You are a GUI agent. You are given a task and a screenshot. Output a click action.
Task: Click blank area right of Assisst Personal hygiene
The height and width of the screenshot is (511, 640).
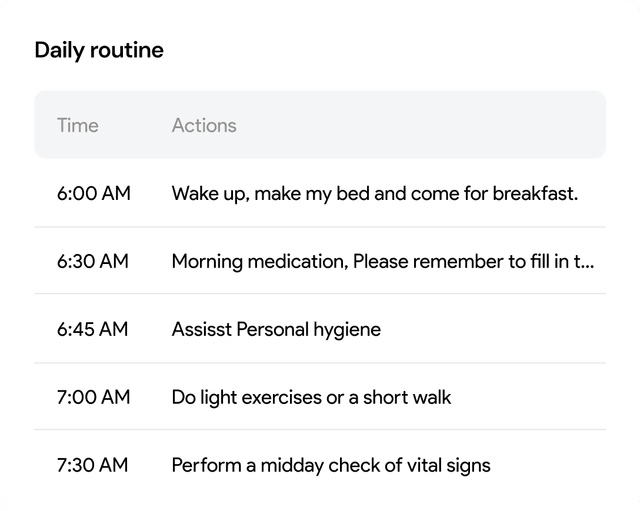pyautogui.click(x=493, y=329)
